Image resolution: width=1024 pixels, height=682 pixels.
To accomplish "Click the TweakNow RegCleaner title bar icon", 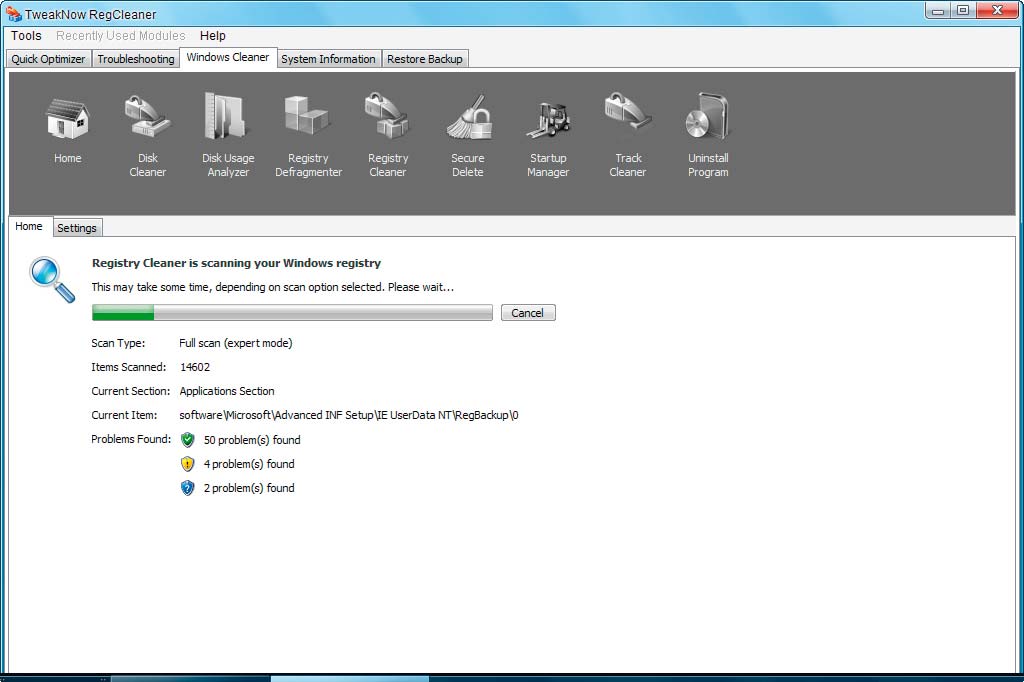I will [x=13, y=13].
